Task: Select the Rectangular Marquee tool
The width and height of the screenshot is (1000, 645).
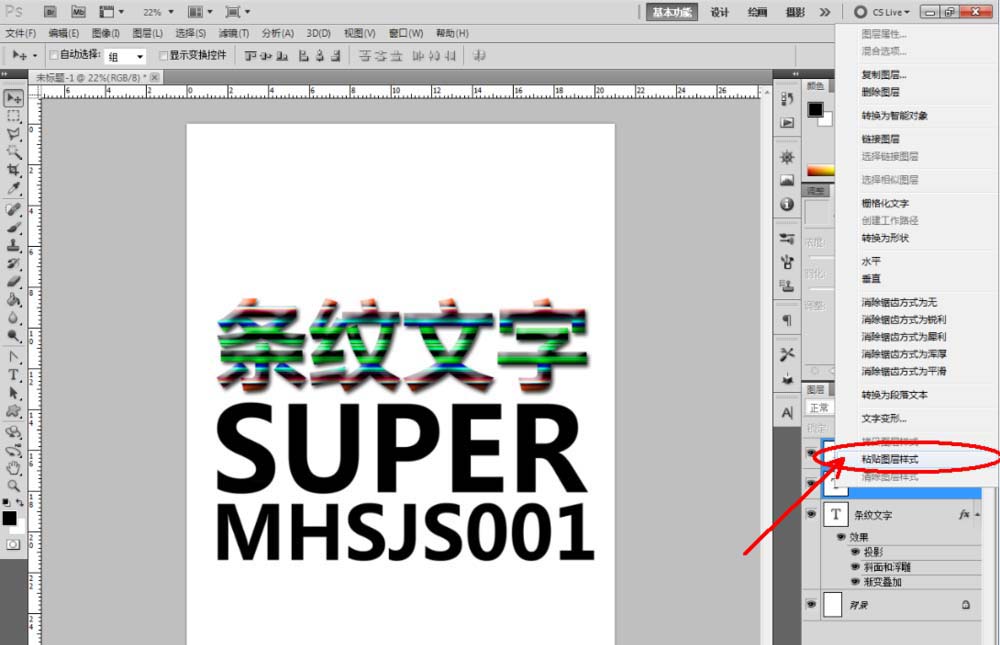Action: coord(14,116)
